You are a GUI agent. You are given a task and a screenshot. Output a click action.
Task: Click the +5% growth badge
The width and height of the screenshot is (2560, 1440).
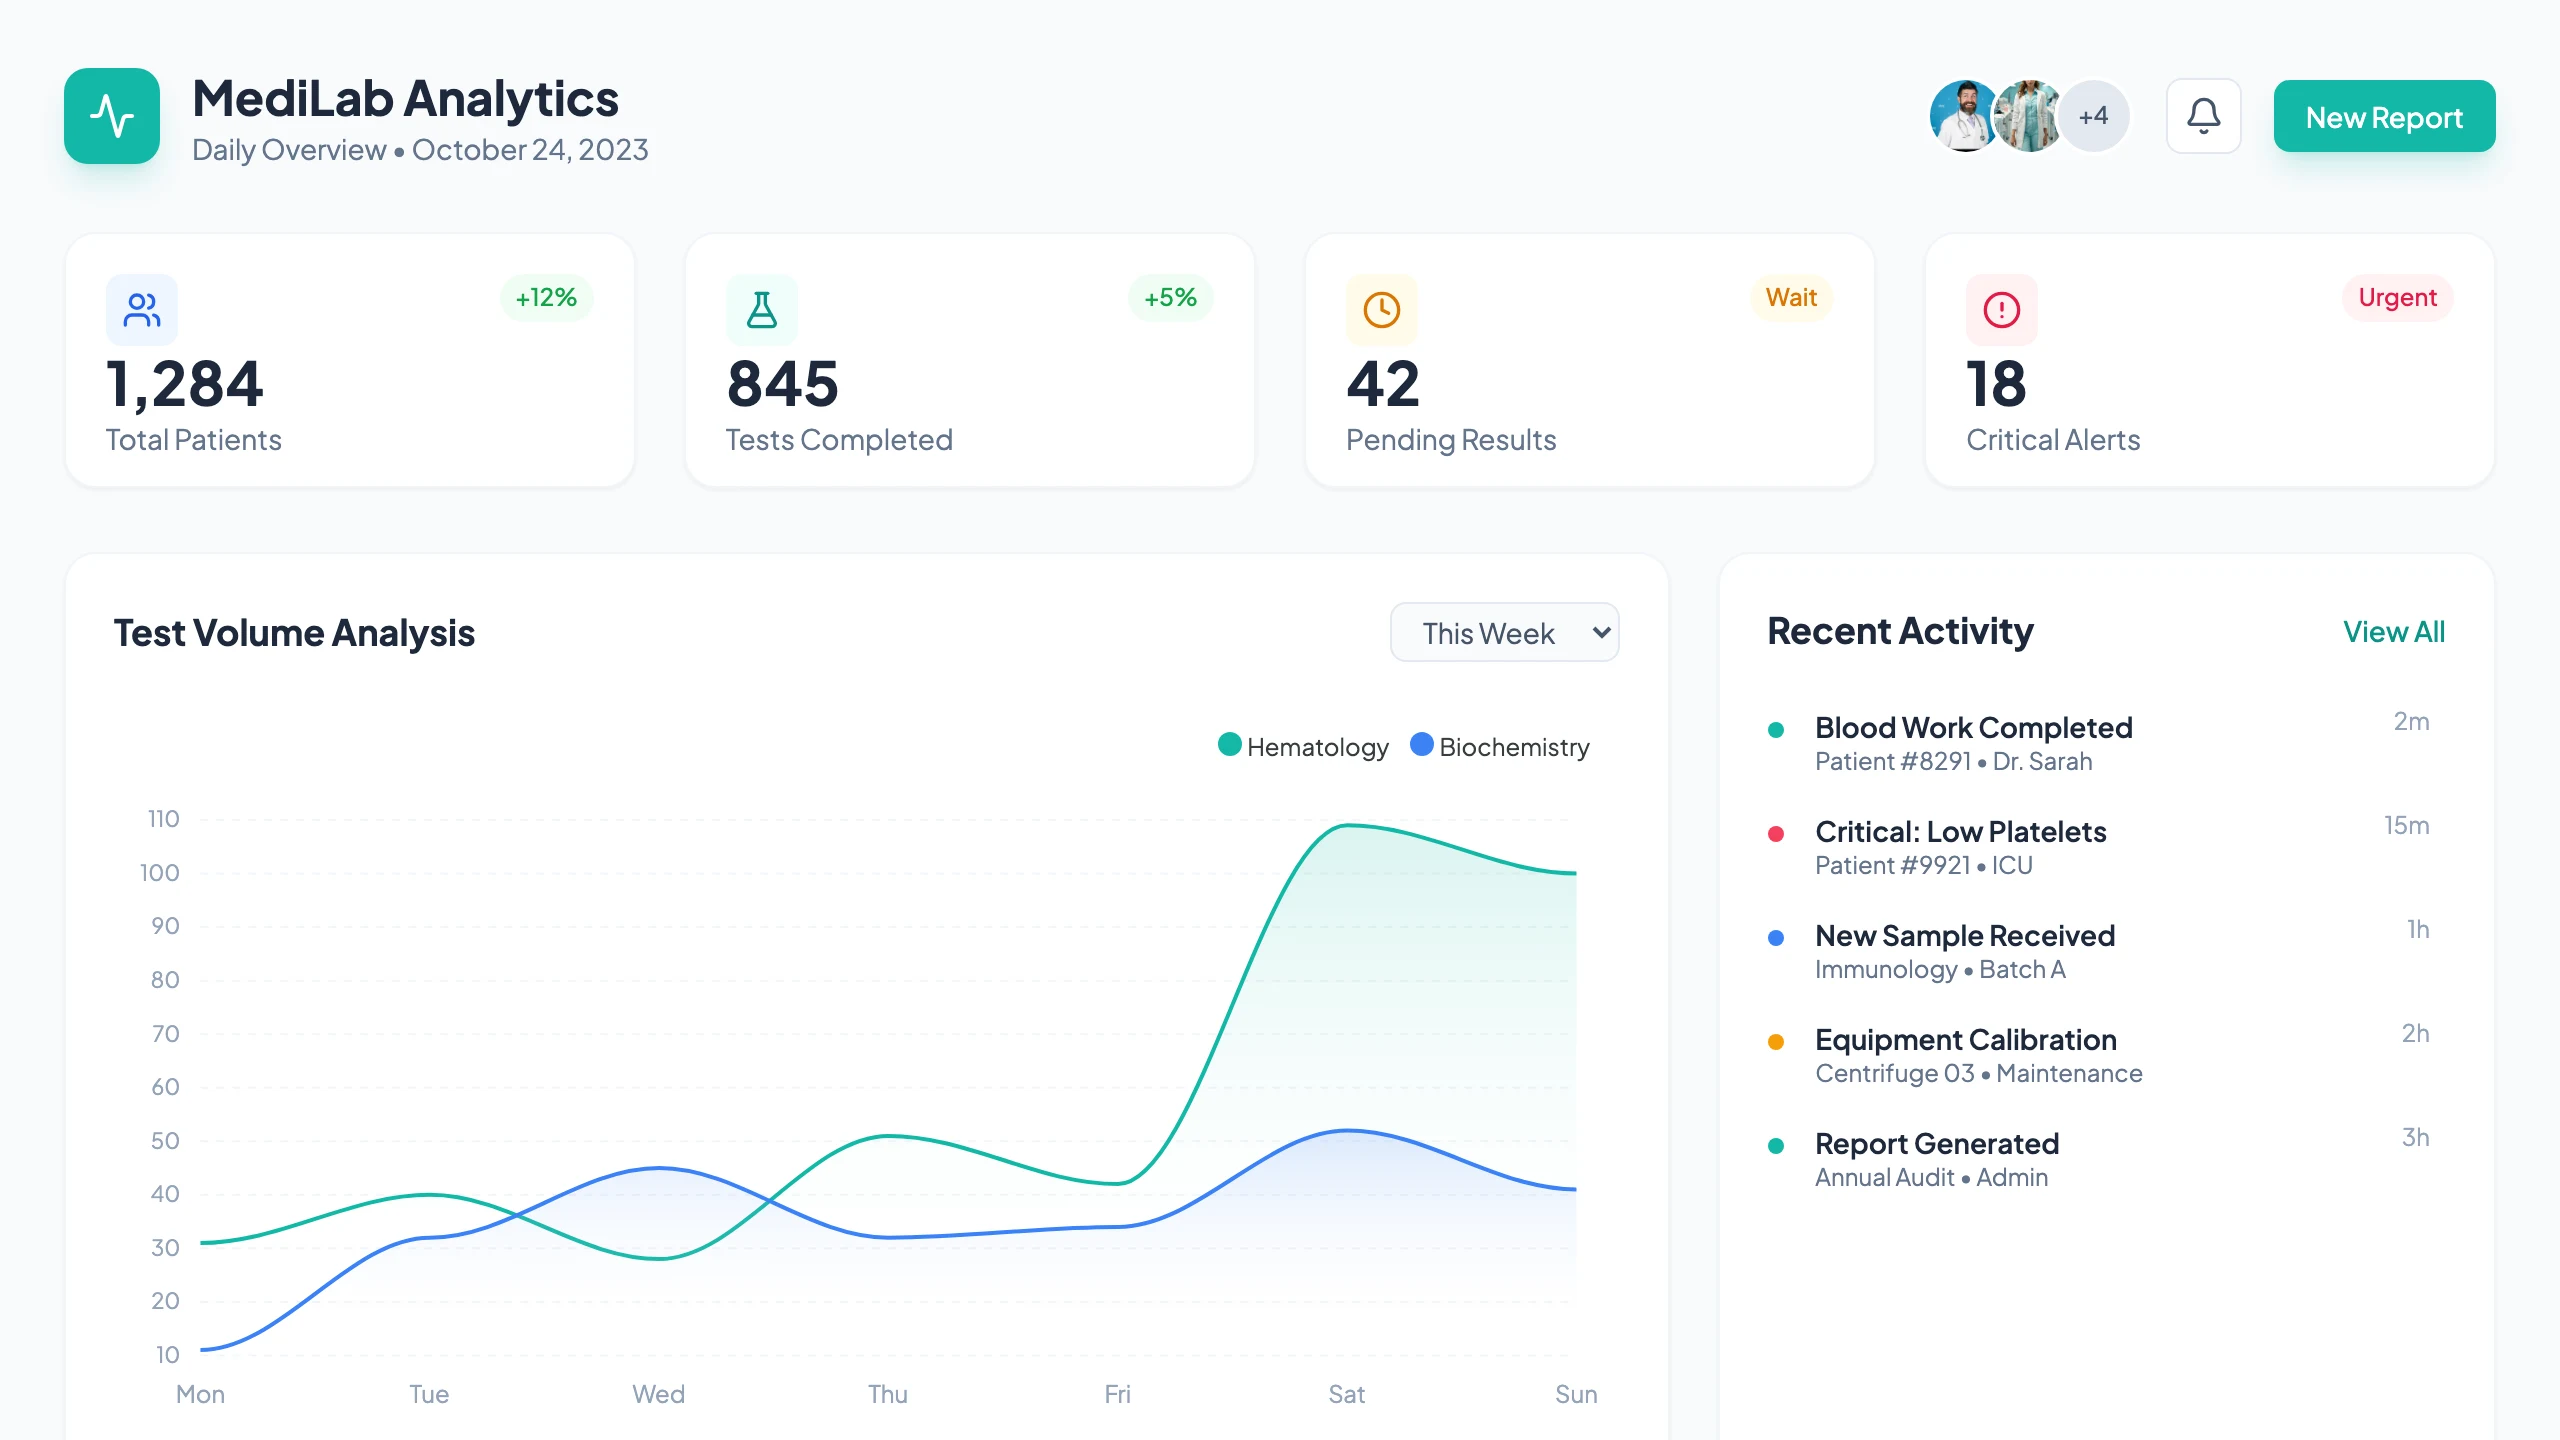1170,298
